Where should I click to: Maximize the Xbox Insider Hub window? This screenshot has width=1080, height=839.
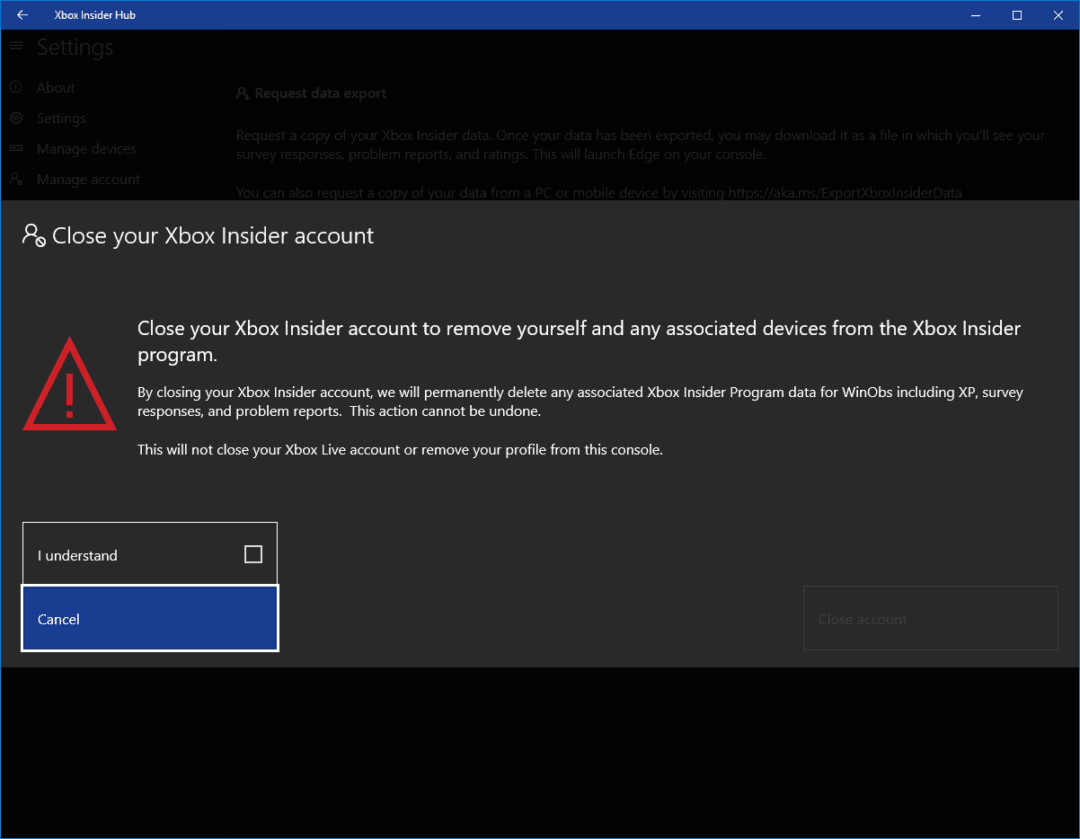(x=1017, y=14)
